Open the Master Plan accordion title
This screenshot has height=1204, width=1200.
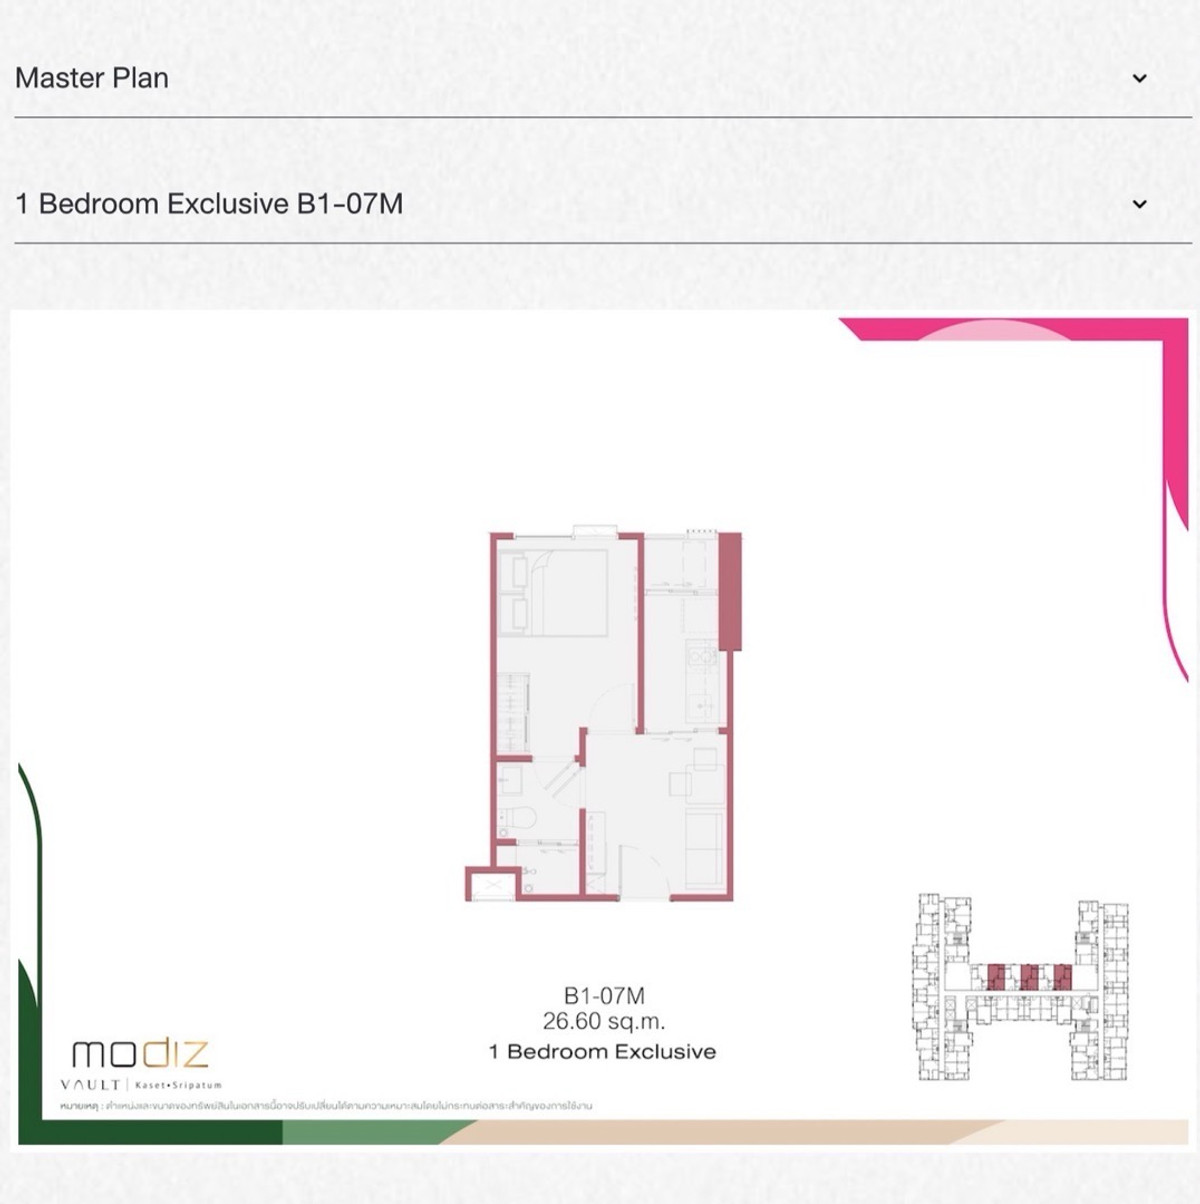click(92, 78)
